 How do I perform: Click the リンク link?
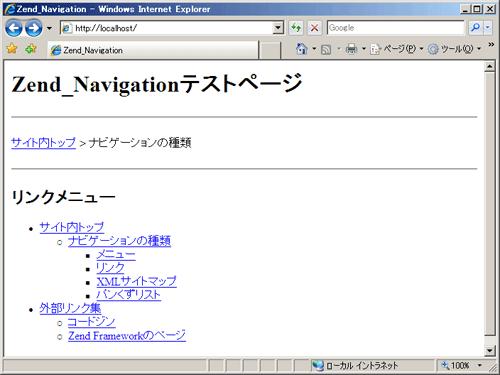coord(110,268)
